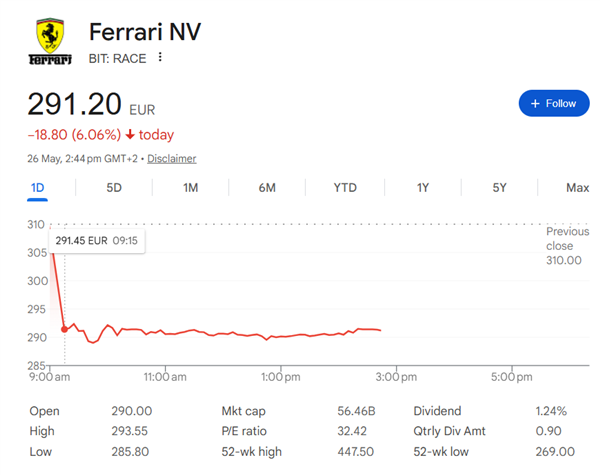The image size is (600, 475).
Task: Select the YTD chart range
Action: click(345, 188)
